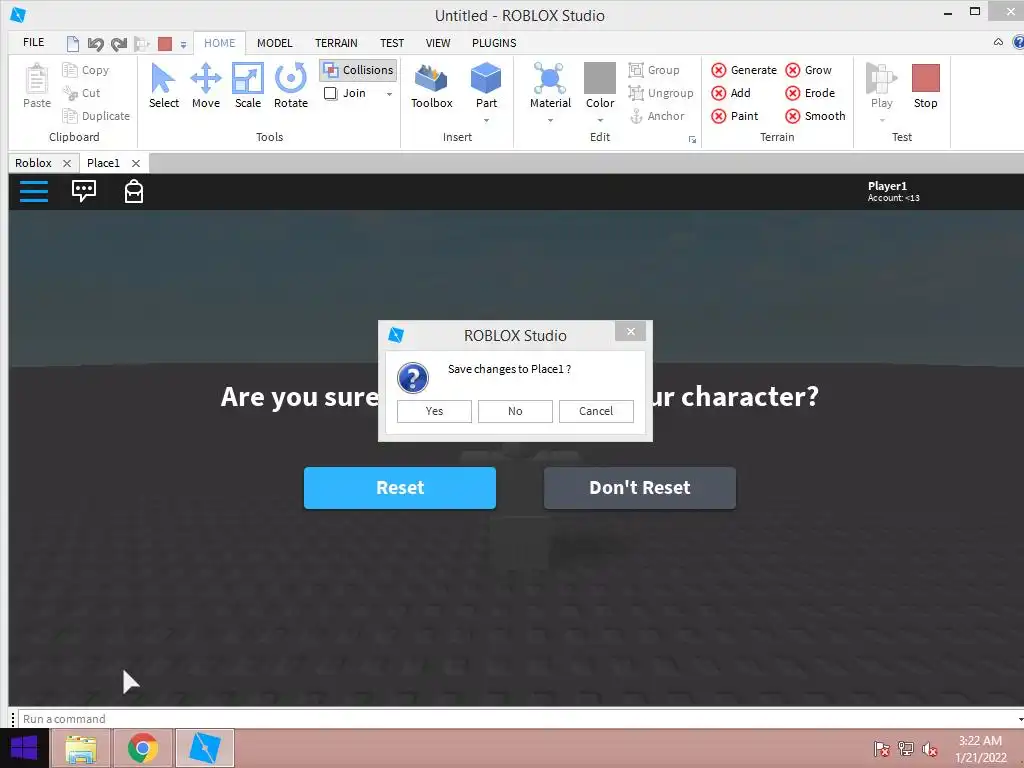Screen dimensions: 1024x768
Task: Enable the Join checkbox
Action: coord(330,93)
